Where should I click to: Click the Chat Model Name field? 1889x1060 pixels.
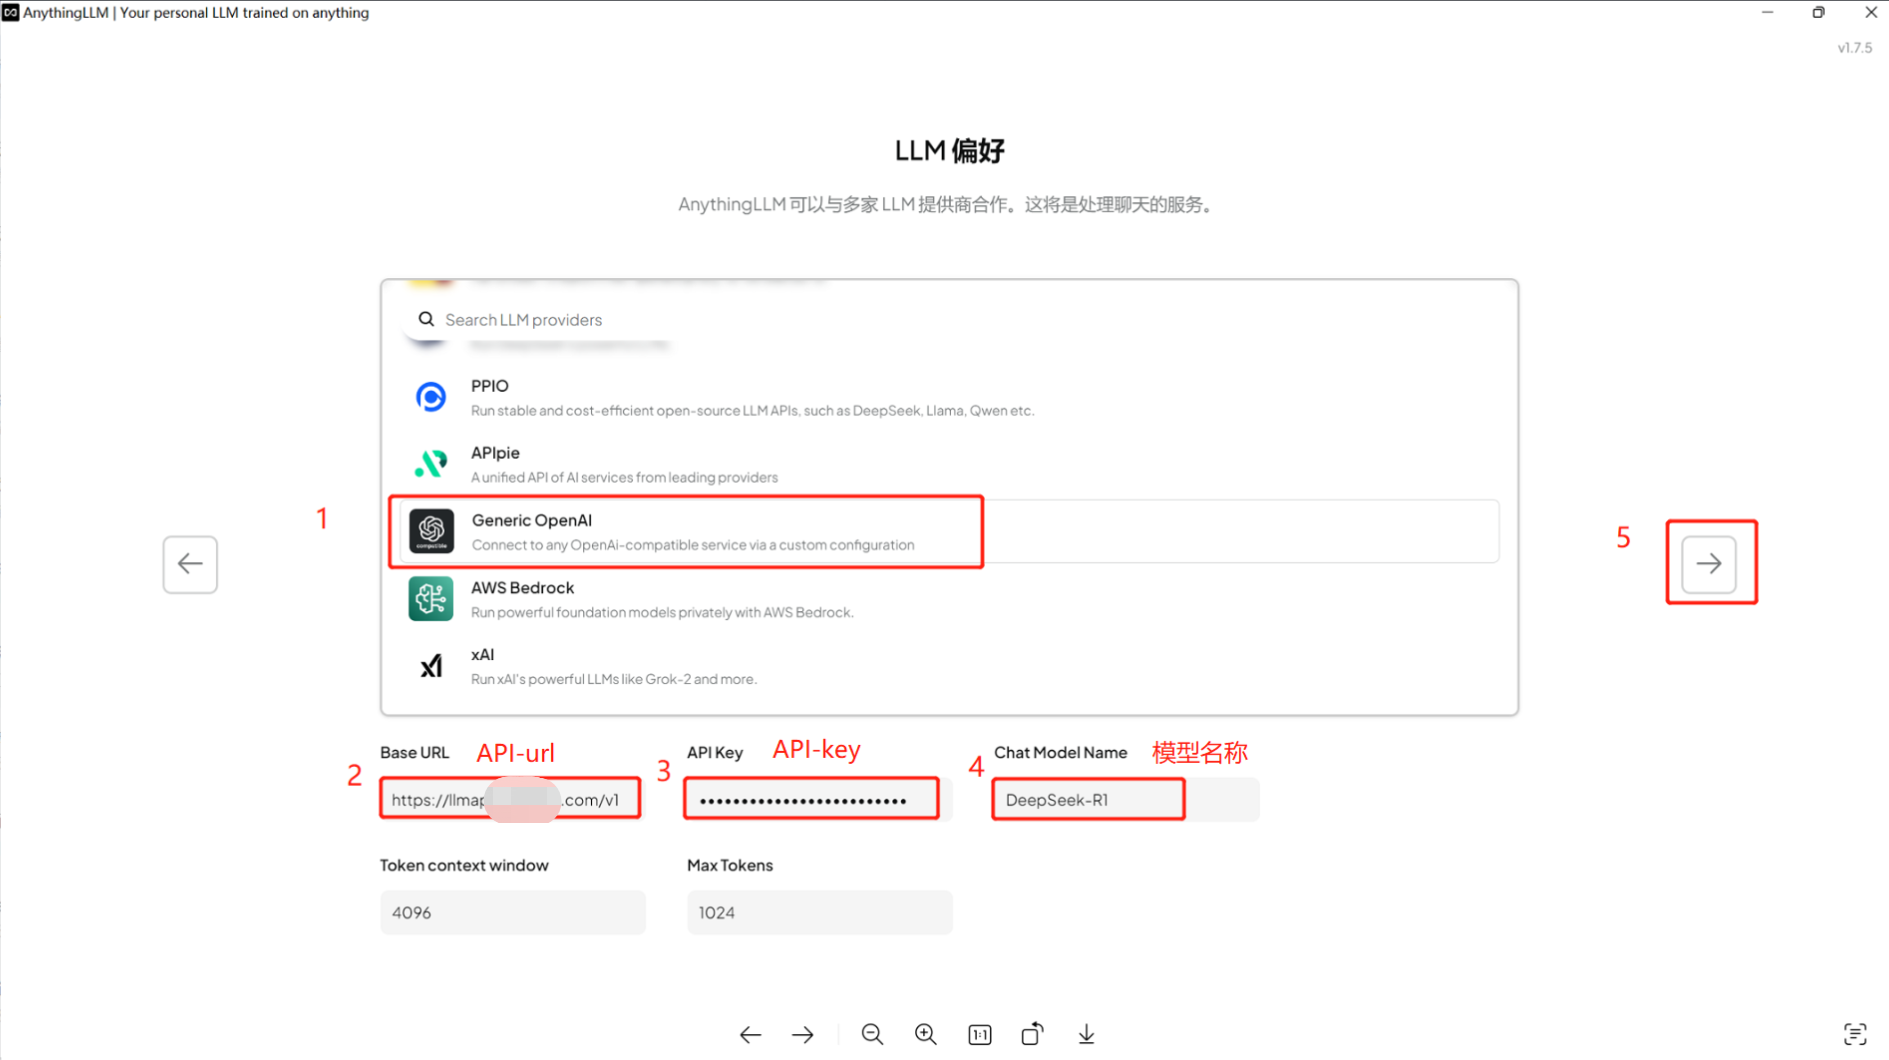tap(1126, 799)
